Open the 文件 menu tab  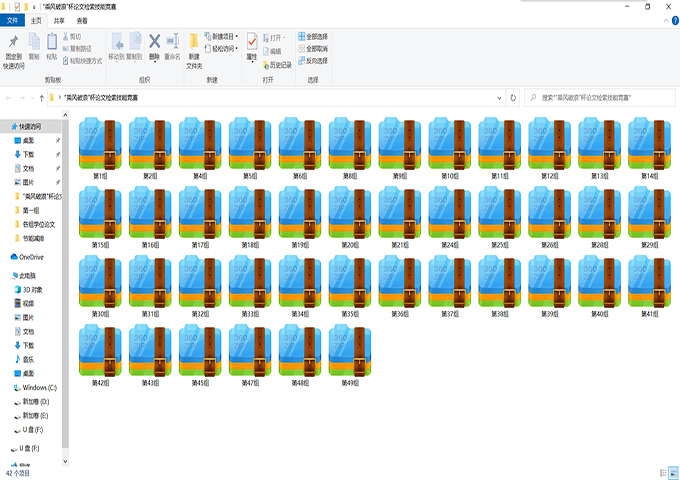click(x=12, y=20)
